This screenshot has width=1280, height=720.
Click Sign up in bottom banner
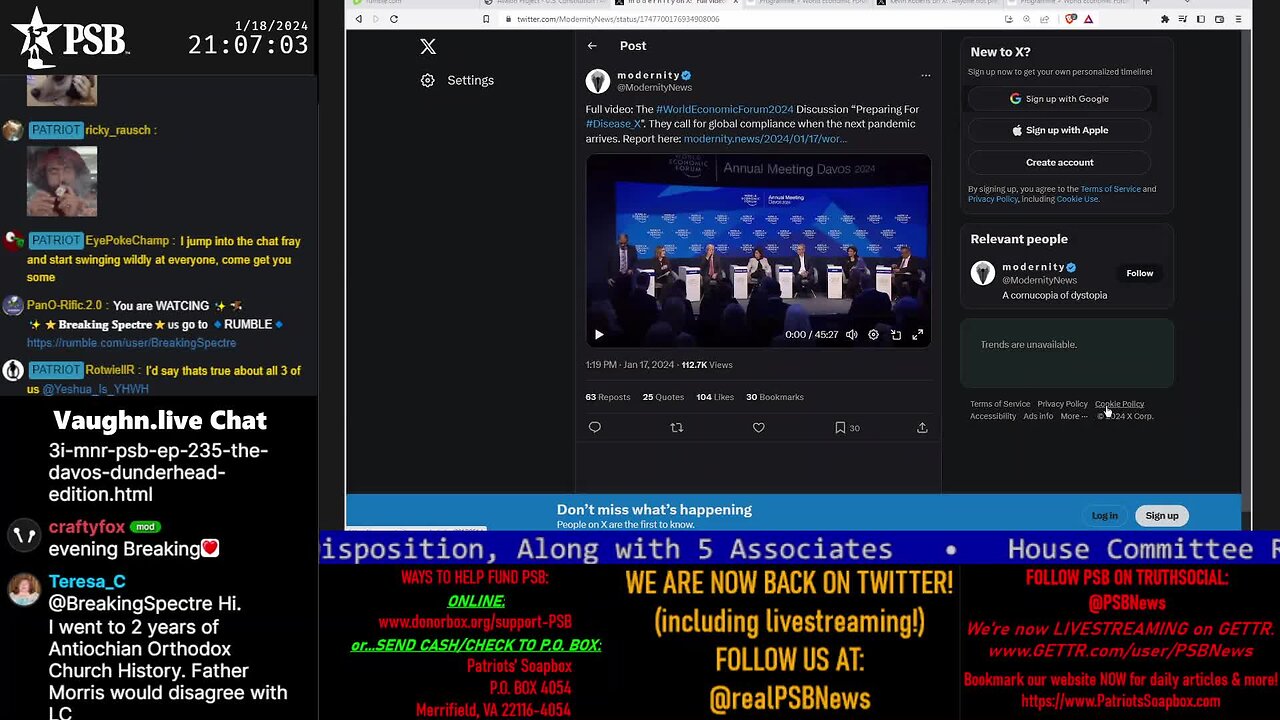tap(1162, 516)
